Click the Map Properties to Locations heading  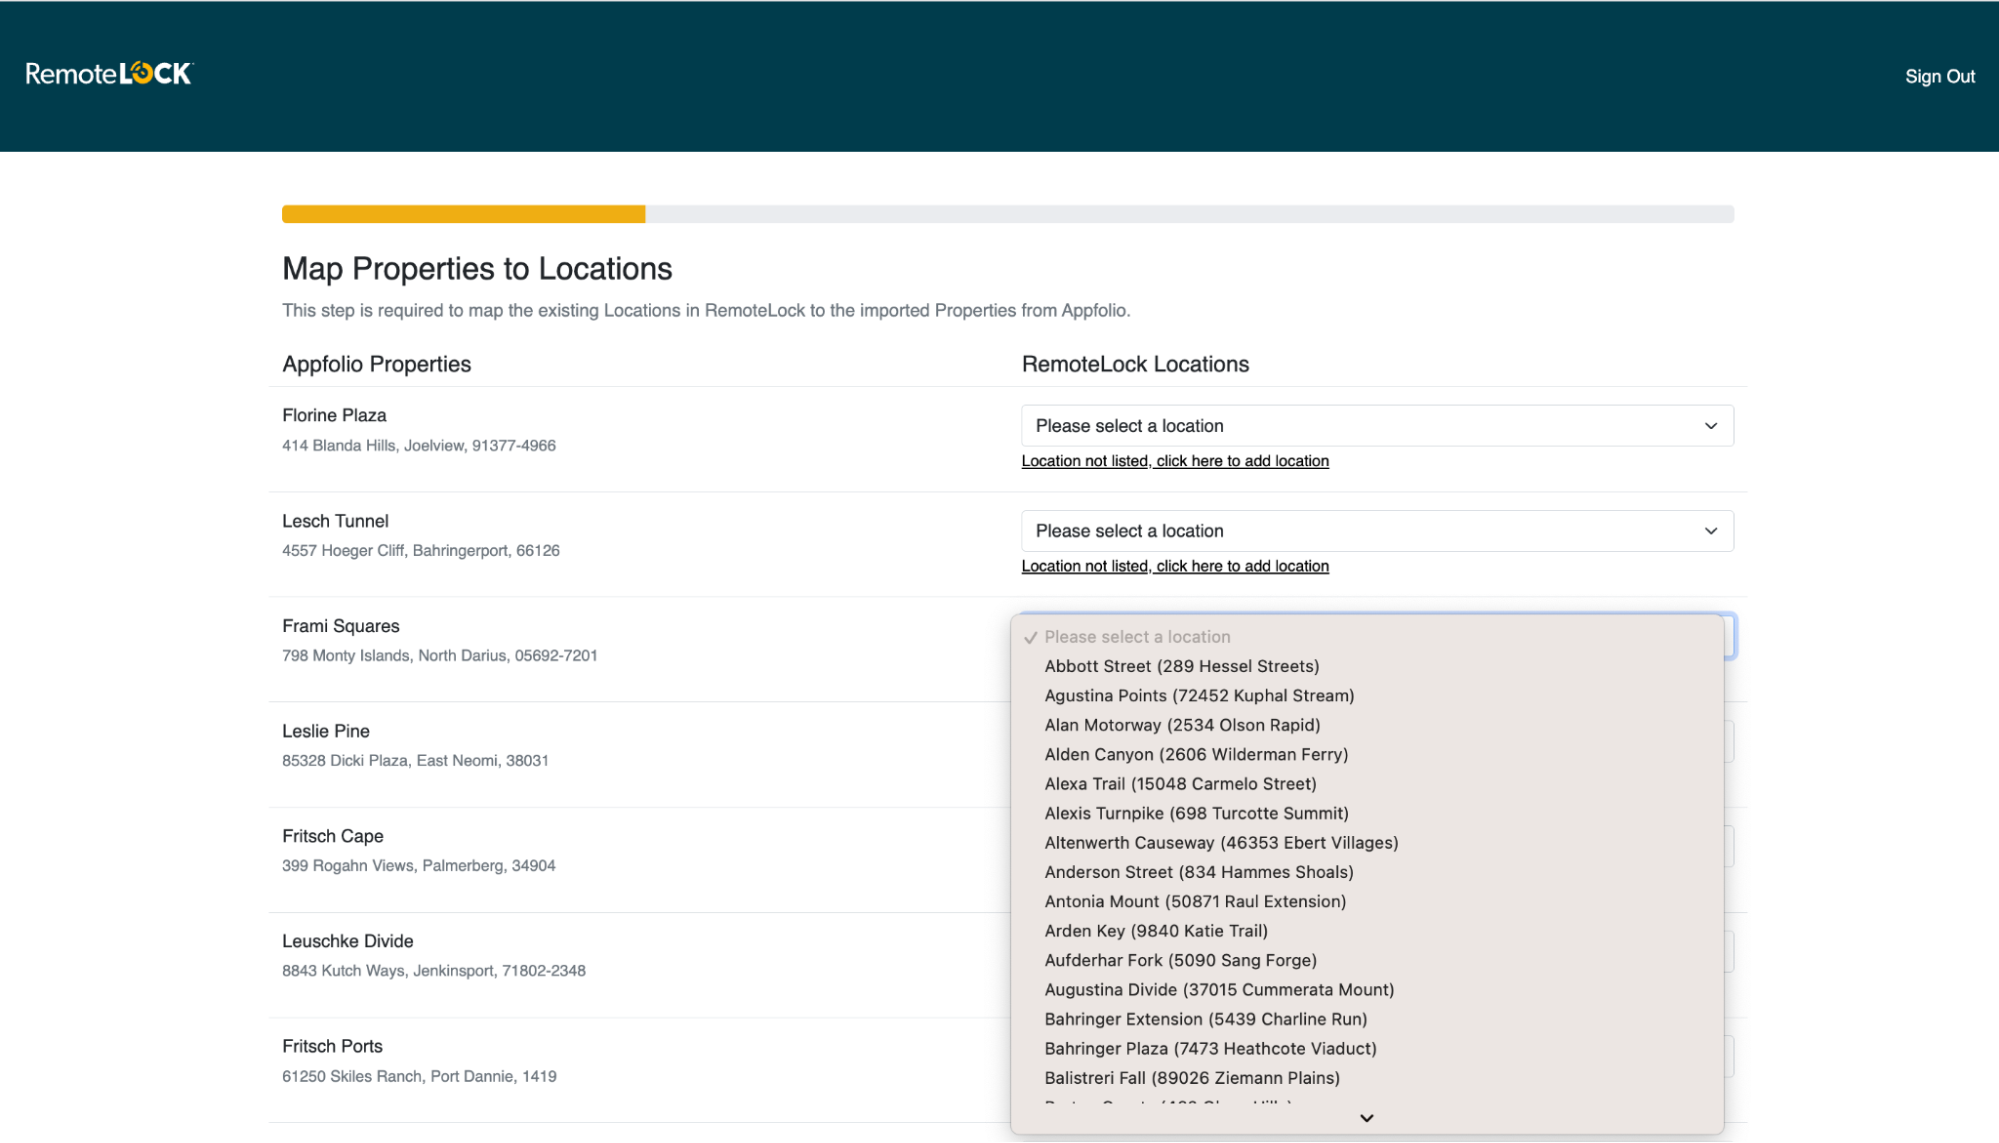[477, 269]
